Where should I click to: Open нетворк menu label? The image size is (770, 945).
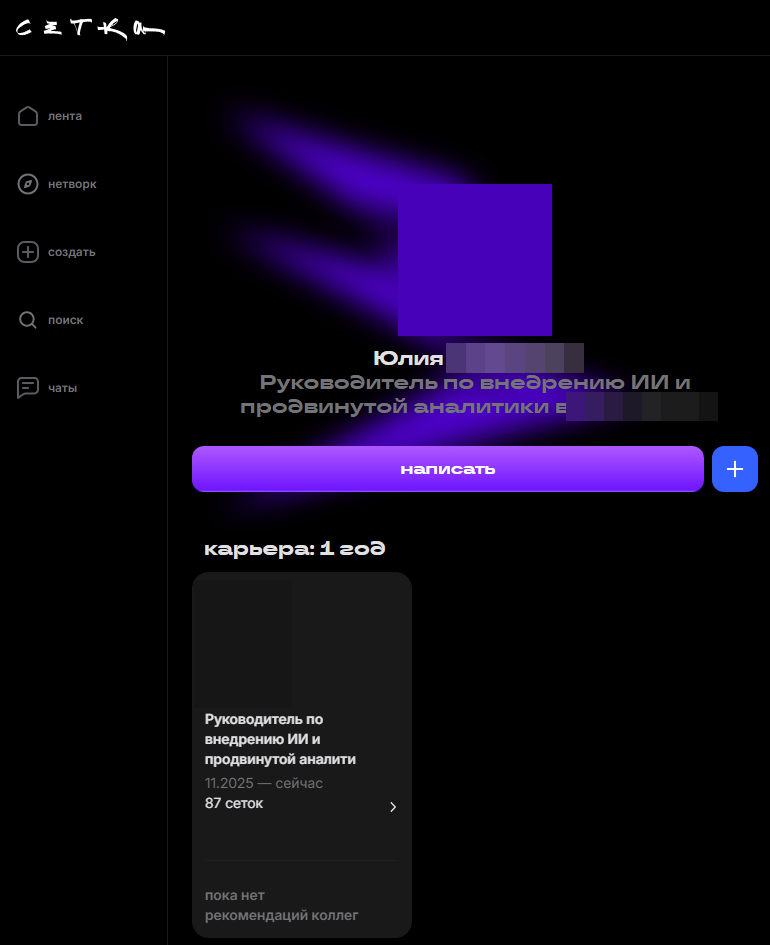click(72, 184)
